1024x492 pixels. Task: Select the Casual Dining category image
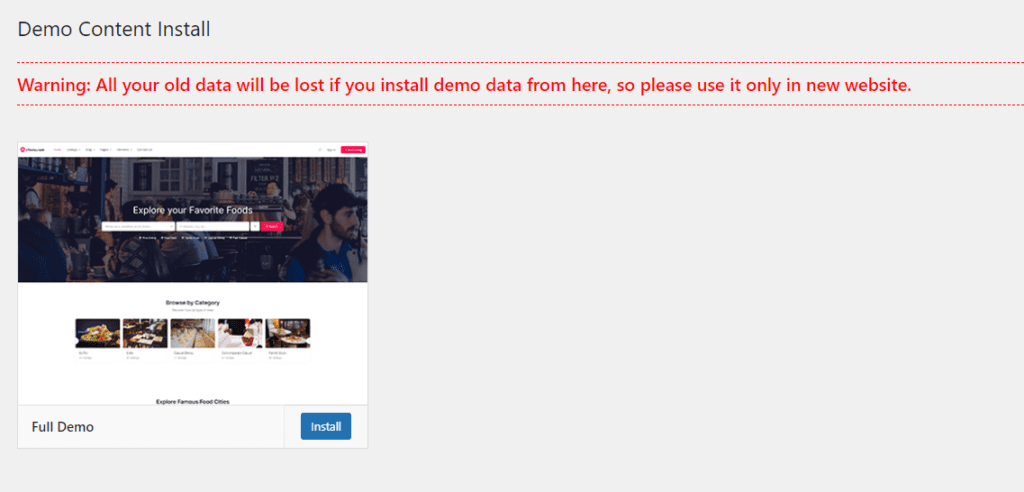click(193, 333)
